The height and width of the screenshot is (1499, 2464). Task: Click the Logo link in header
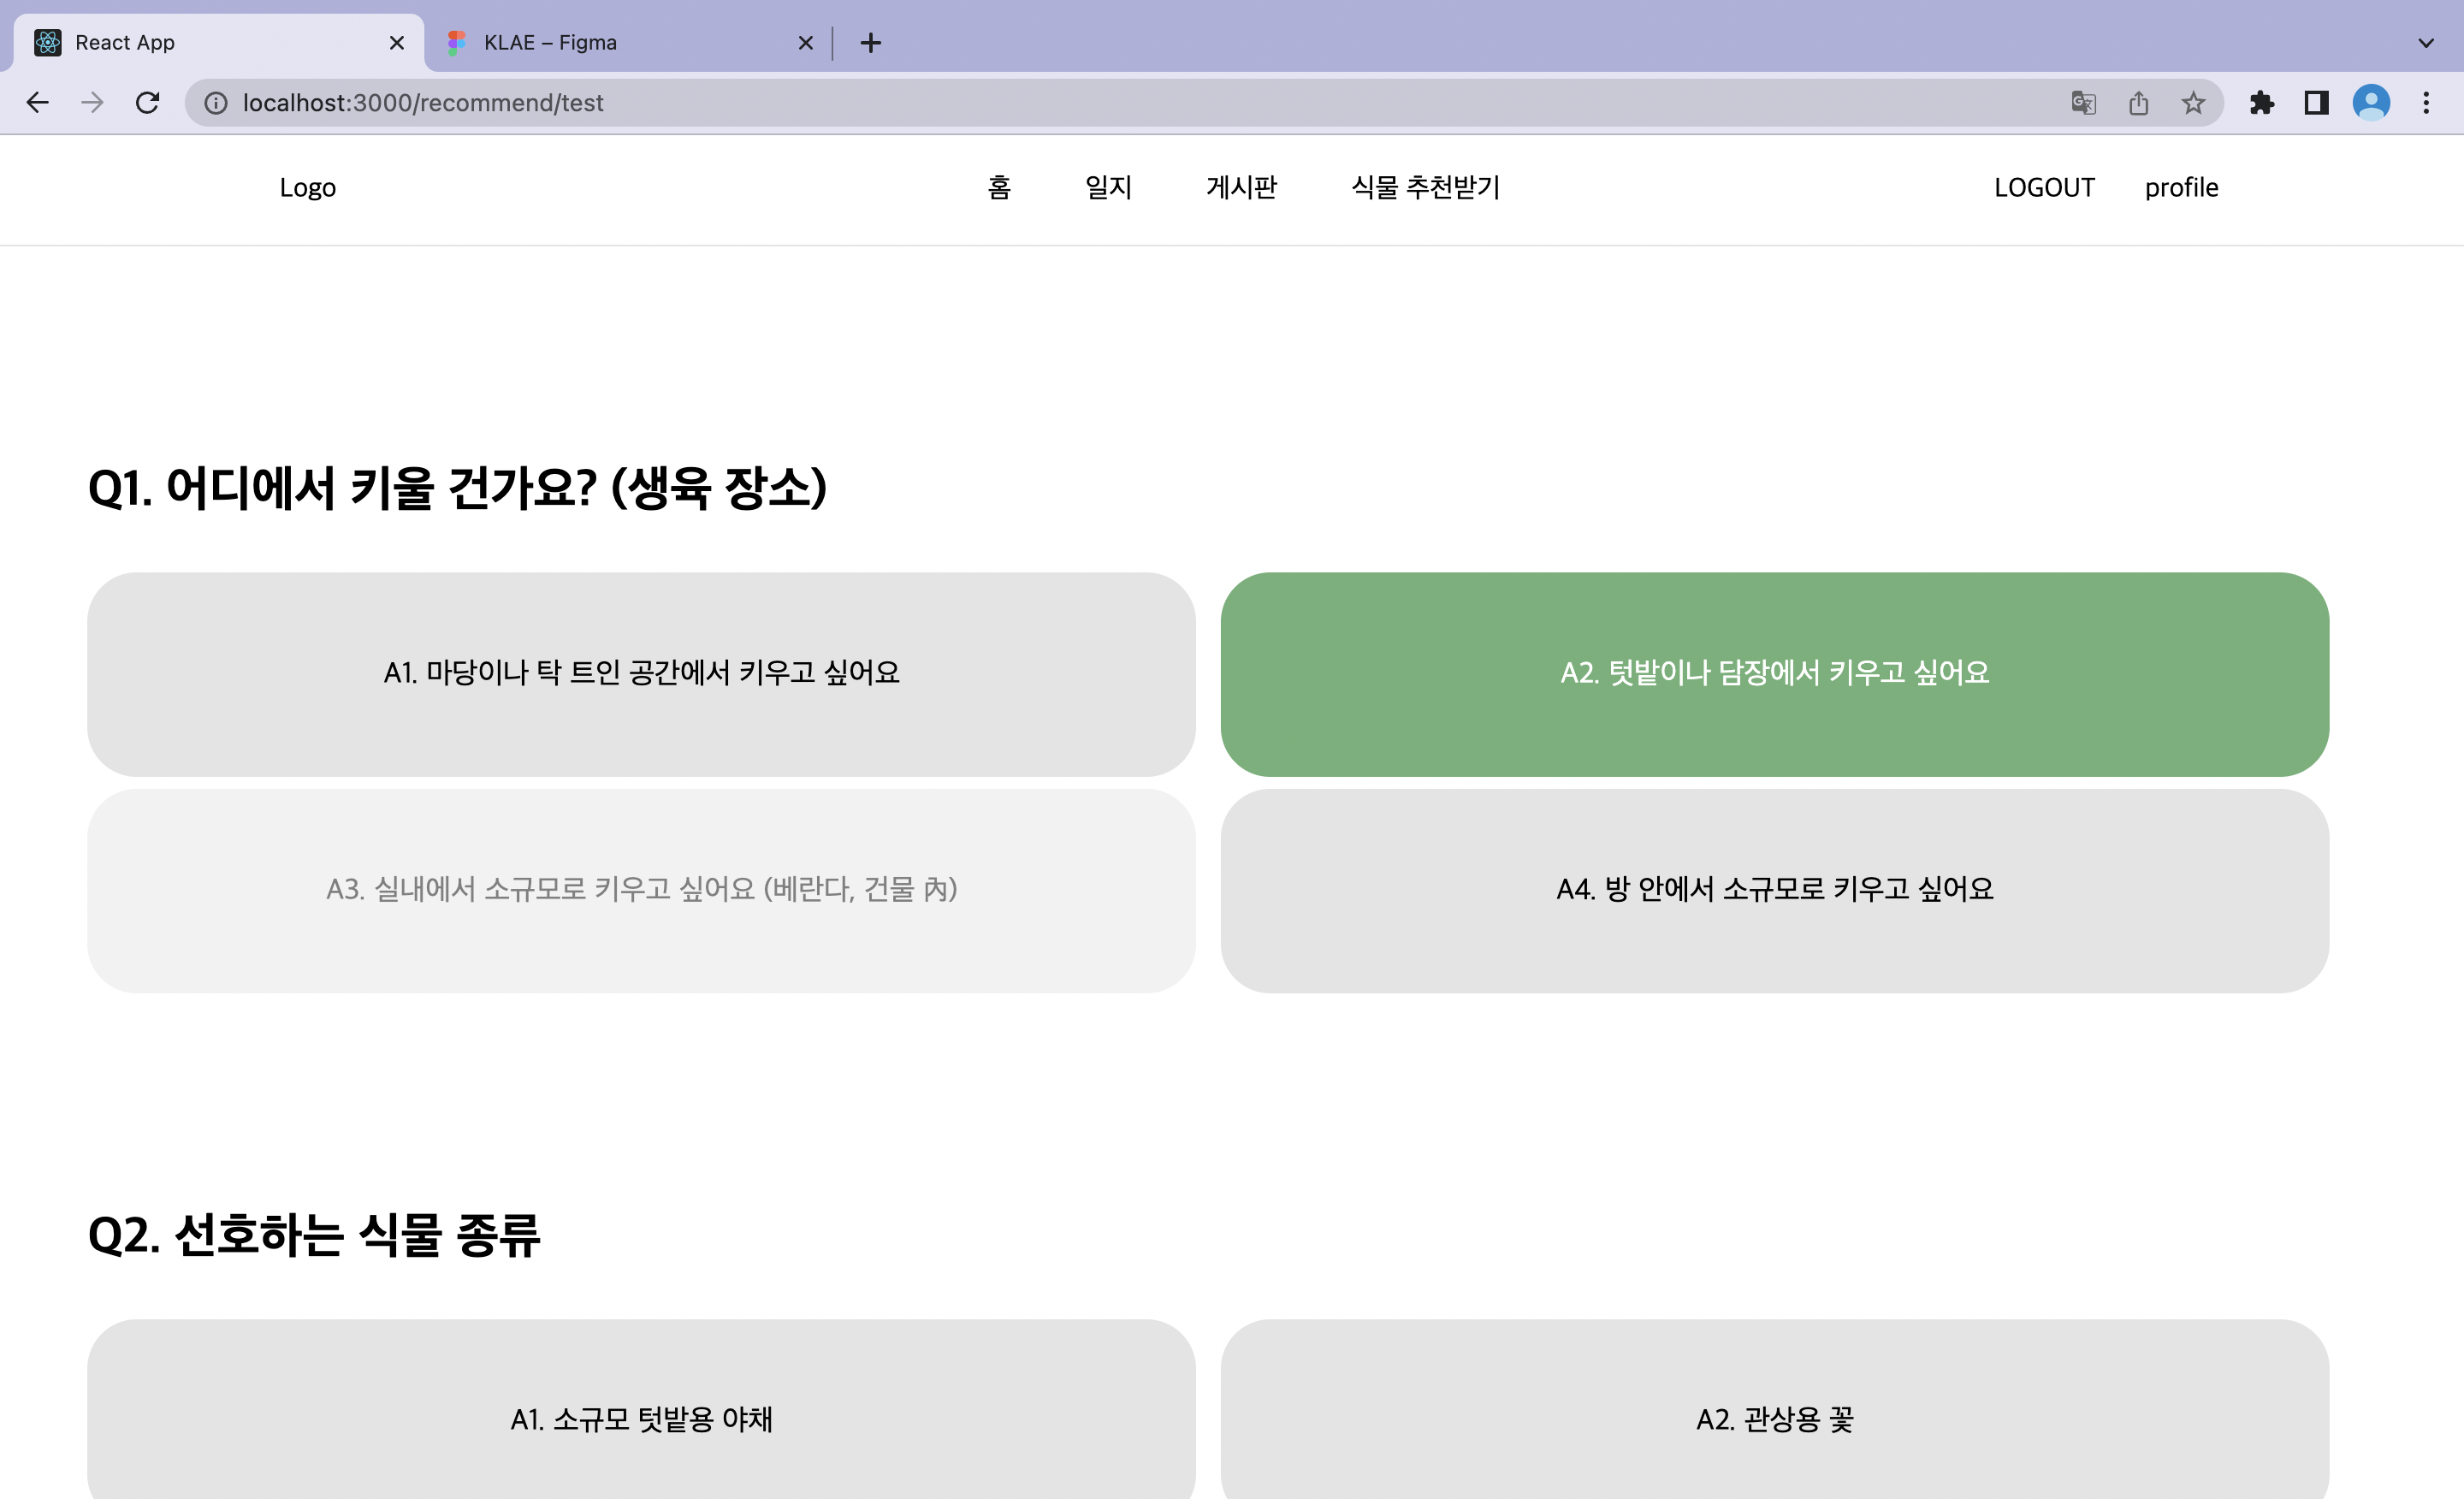point(308,188)
